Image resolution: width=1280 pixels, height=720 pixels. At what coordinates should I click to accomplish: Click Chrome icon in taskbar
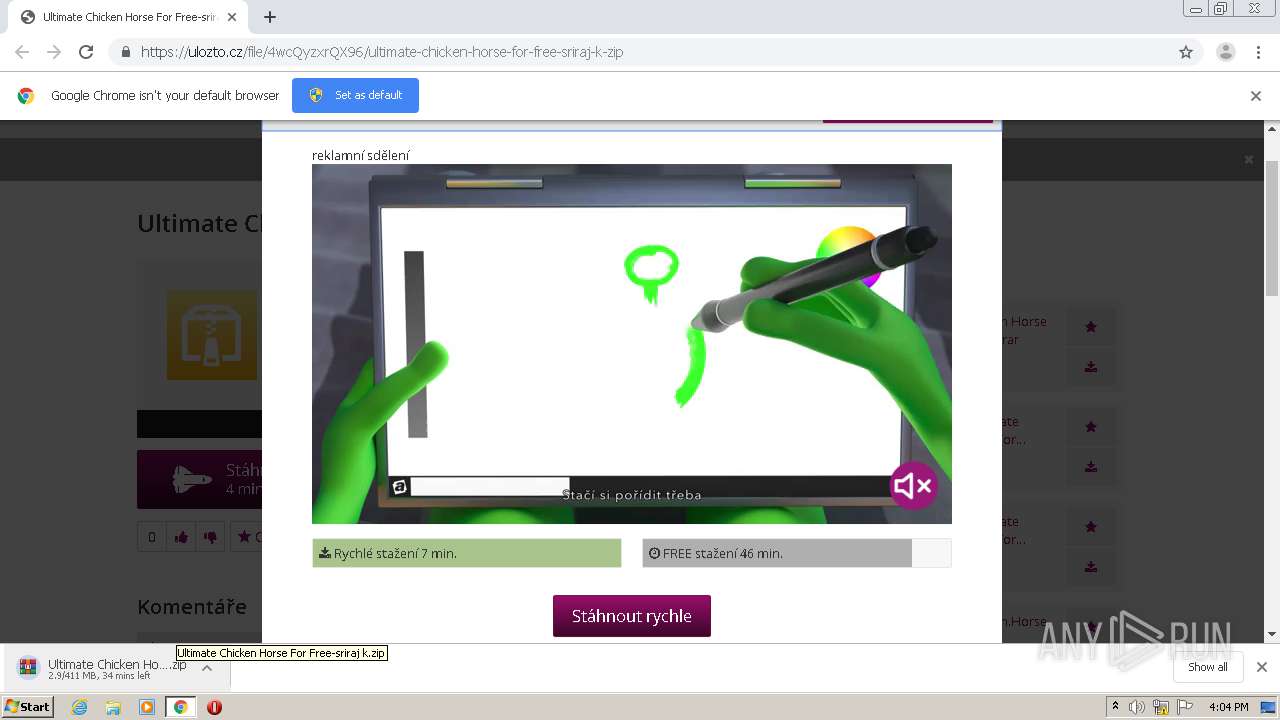click(180, 707)
